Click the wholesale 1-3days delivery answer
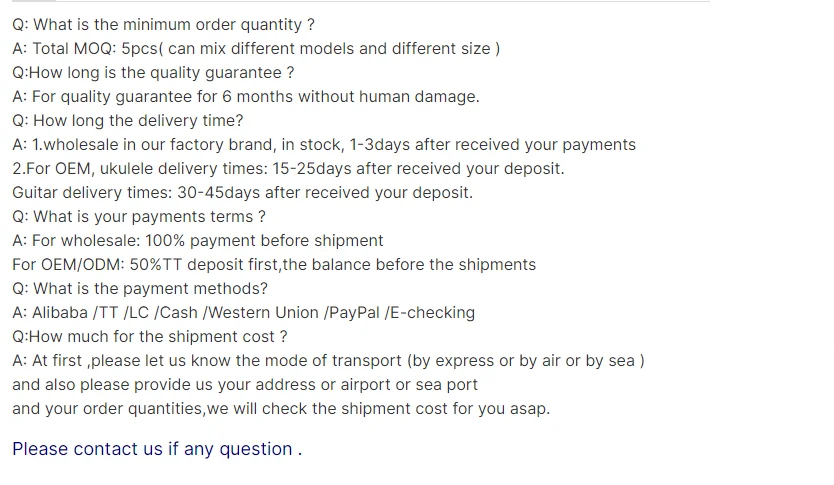 pos(324,145)
